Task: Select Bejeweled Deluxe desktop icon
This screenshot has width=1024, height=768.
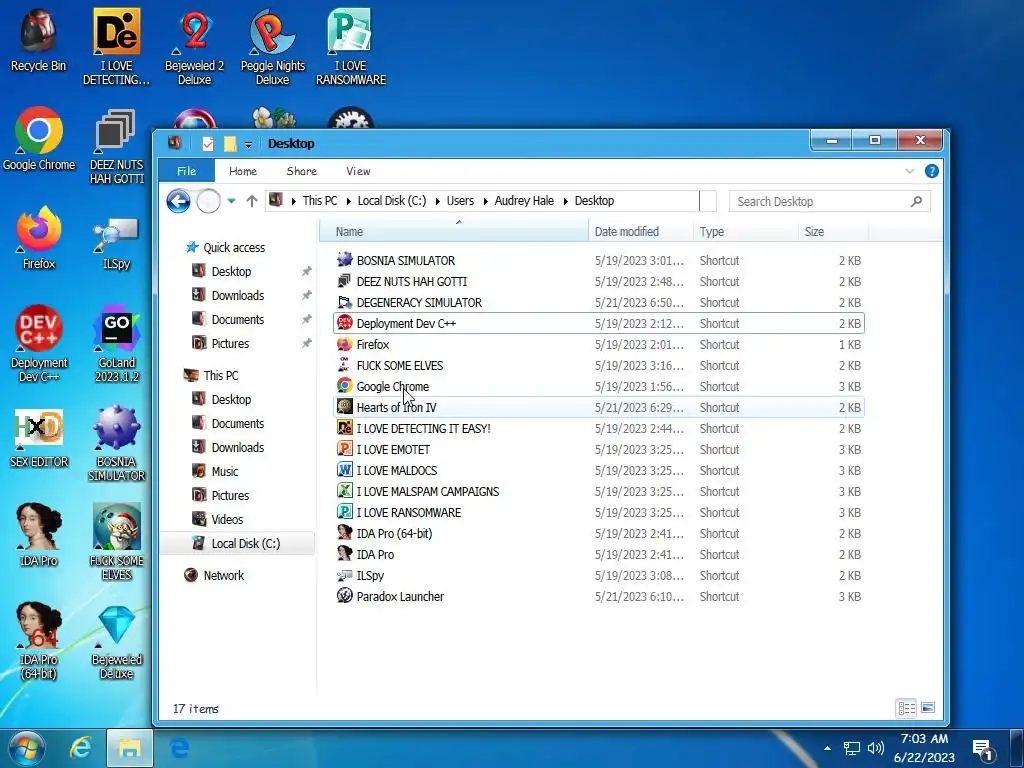Action: [116, 641]
